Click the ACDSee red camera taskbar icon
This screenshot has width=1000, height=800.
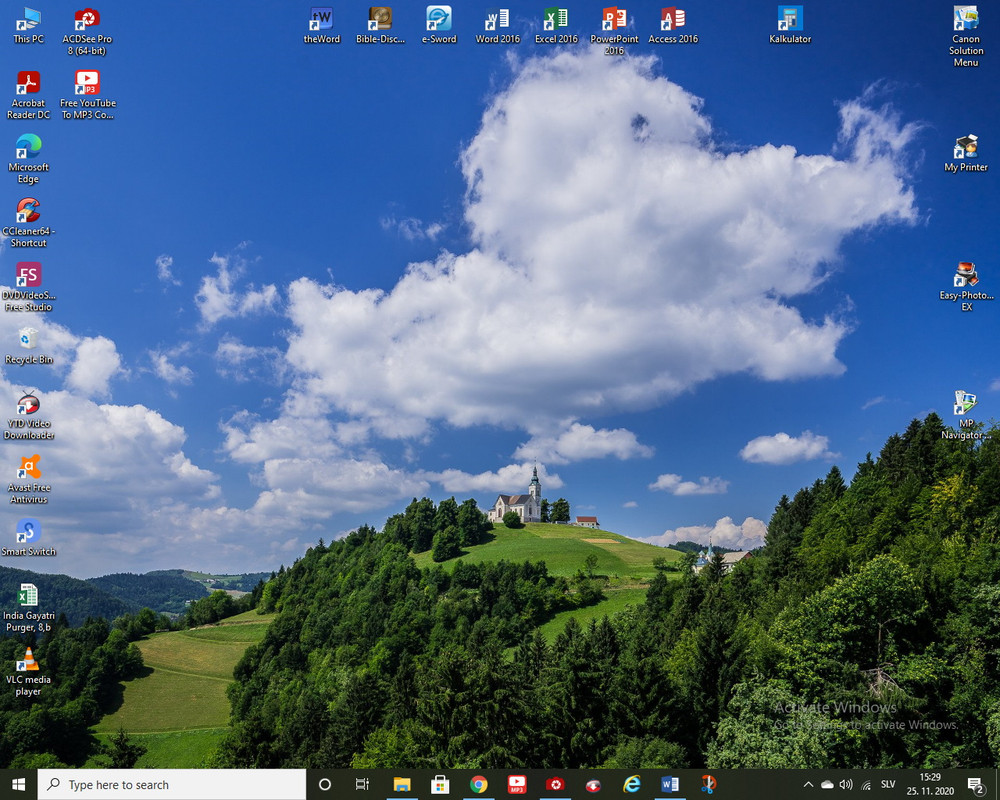click(555, 784)
